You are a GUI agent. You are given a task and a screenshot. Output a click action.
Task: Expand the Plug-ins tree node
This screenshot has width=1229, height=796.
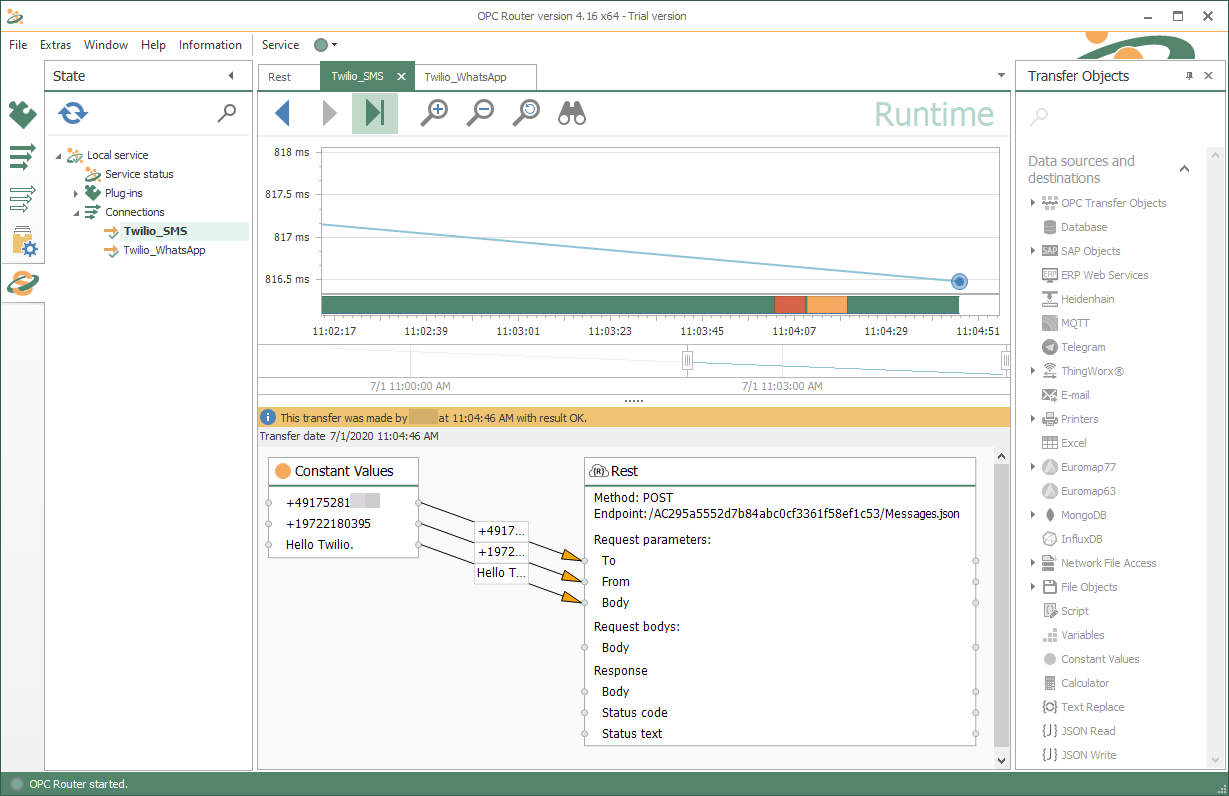pyautogui.click(x=76, y=193)
